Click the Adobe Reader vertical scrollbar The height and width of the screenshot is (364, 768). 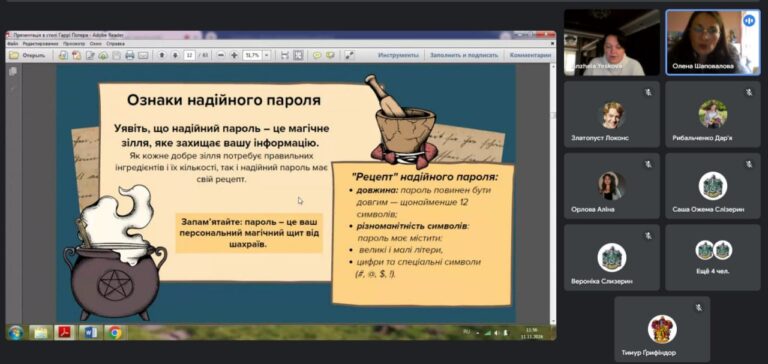[553, 194]
